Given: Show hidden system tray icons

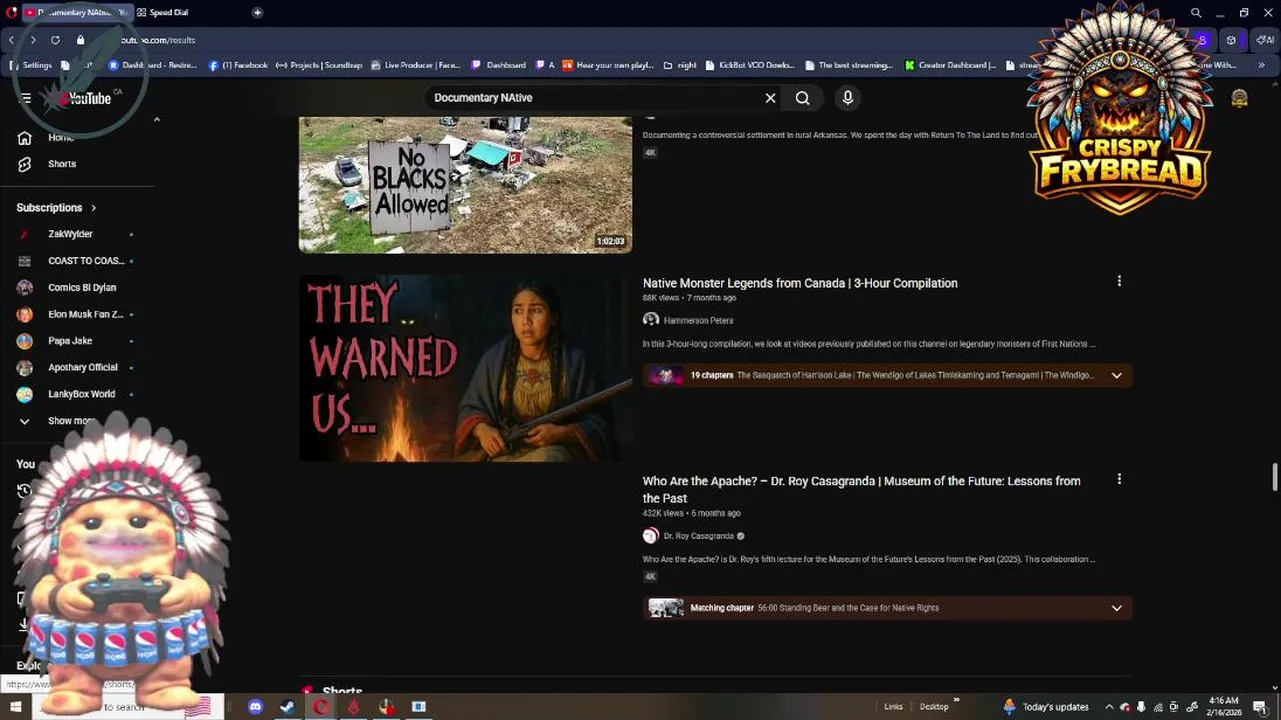Looking at the screenshot, I should [x=1109, y=707].
